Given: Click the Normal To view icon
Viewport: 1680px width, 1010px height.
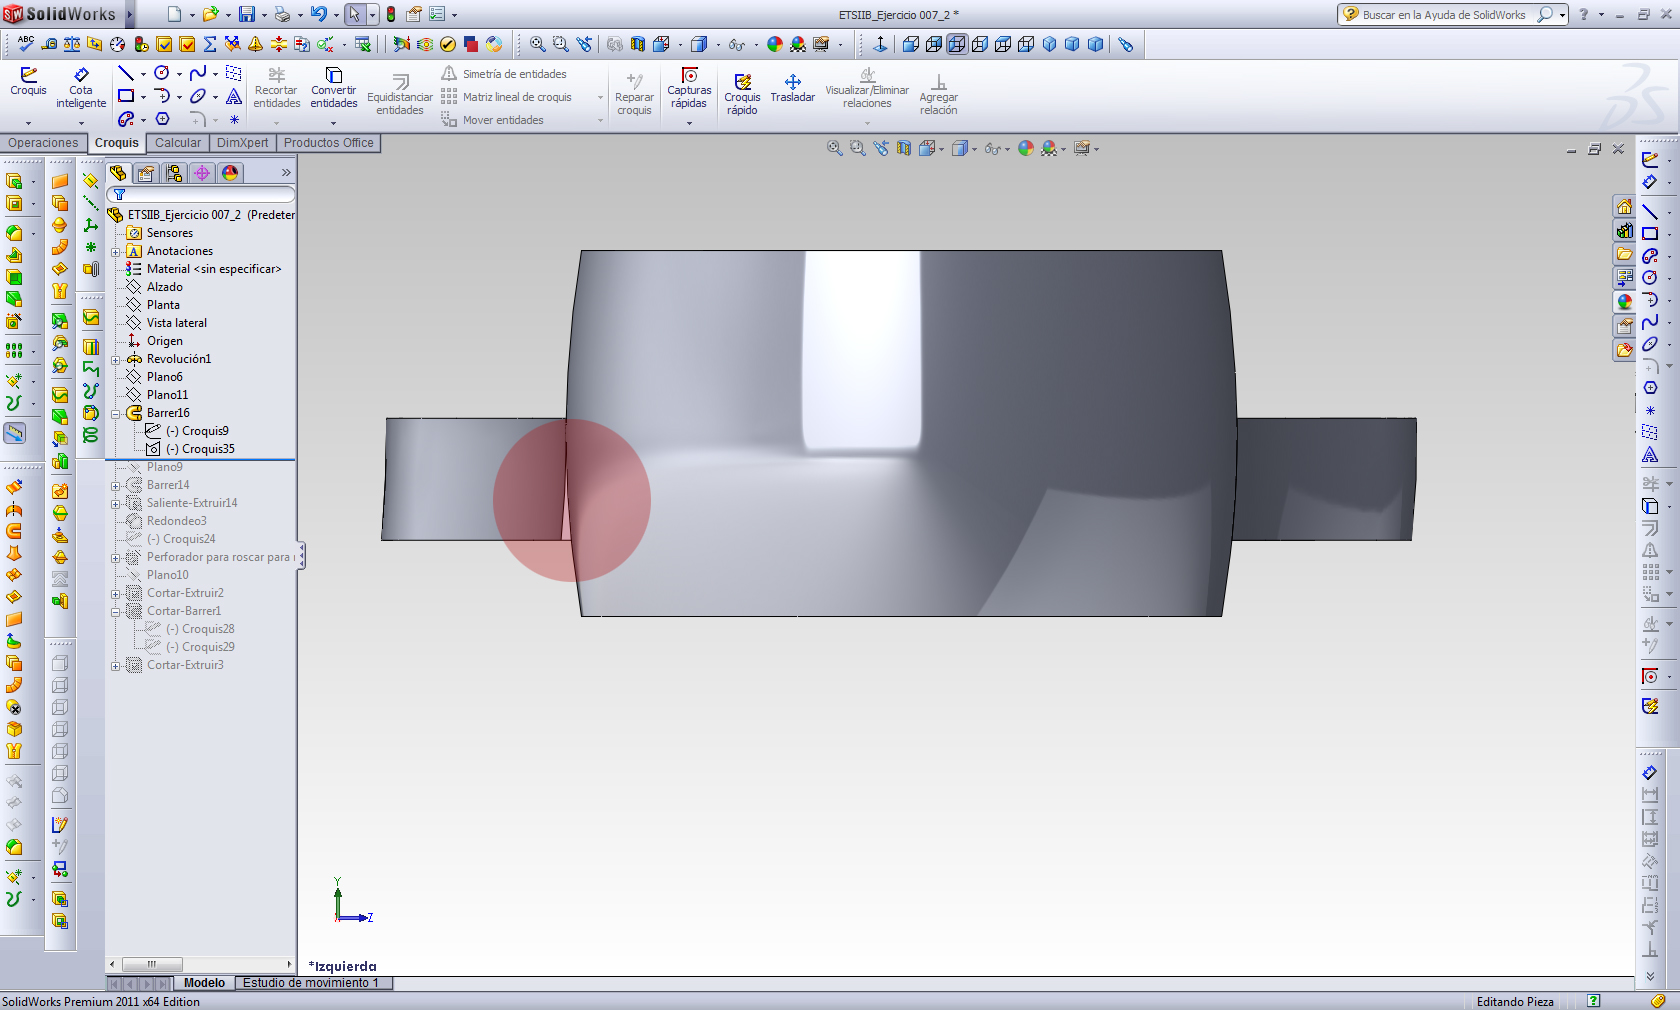Looking at the screenshot, I should (x=880, y=44).
